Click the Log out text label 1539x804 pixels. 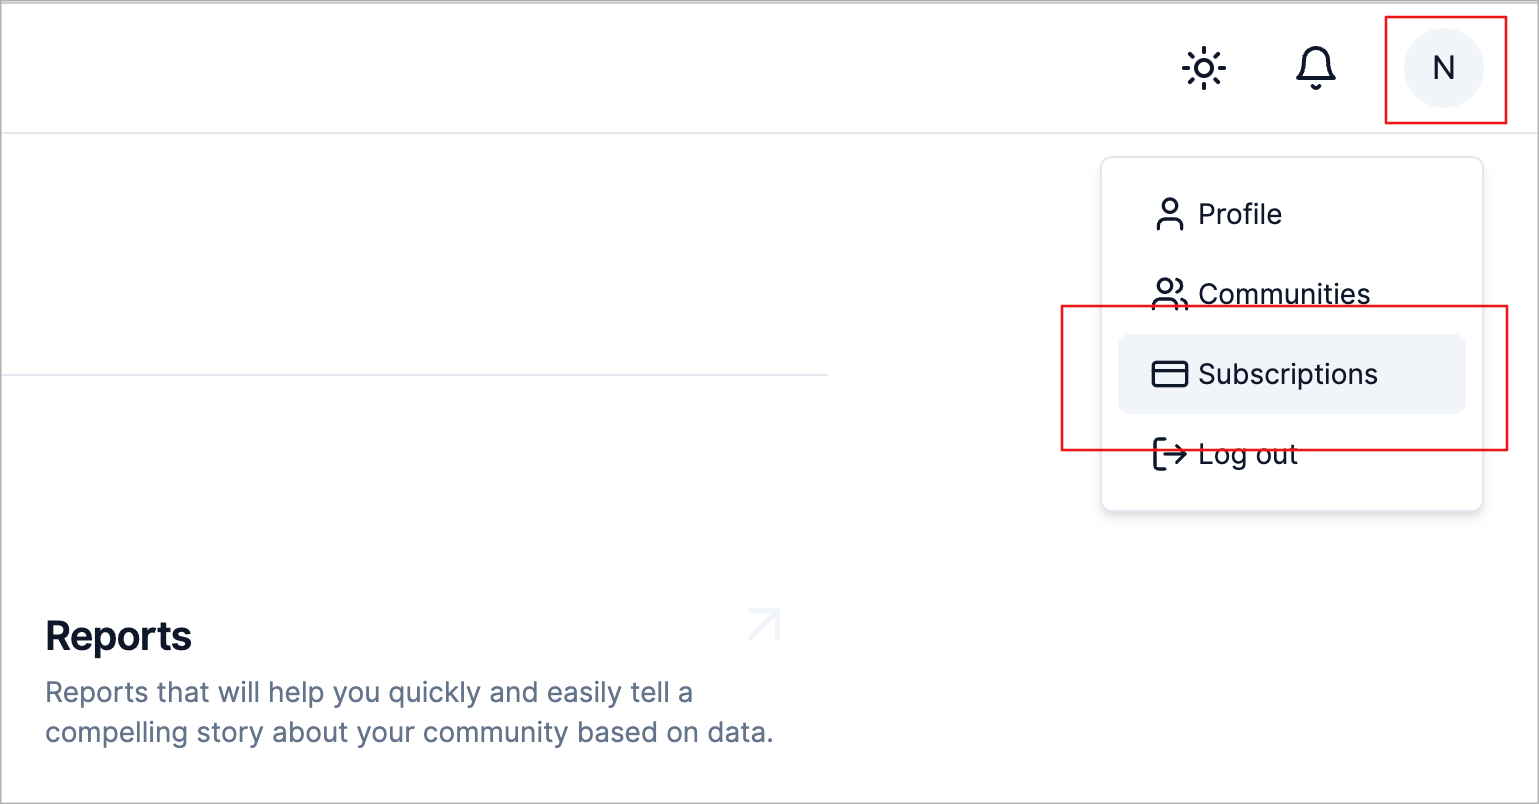tap(1248, 455)
